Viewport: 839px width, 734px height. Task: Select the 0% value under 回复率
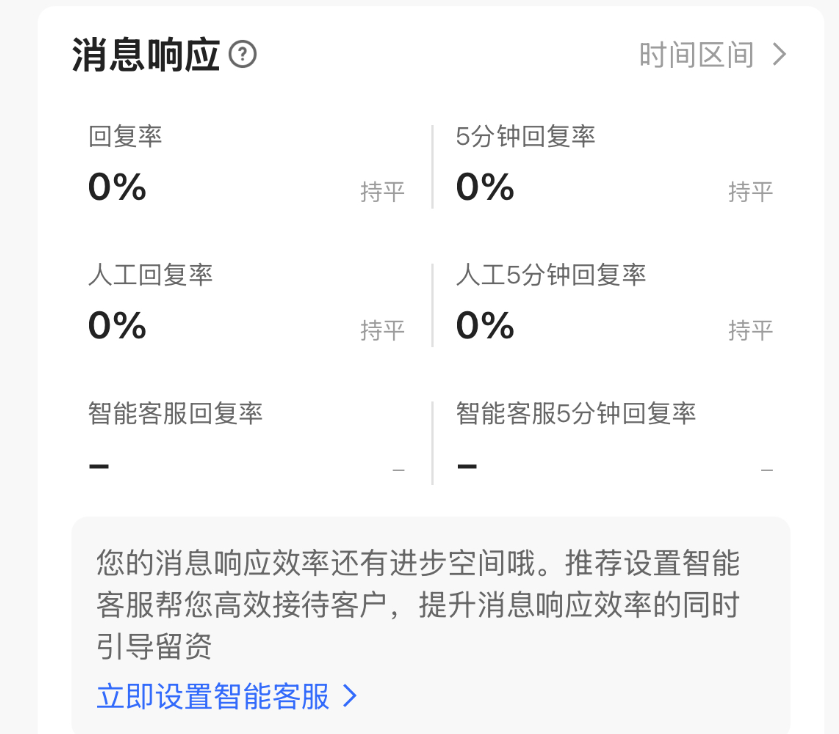coord(116,190)
